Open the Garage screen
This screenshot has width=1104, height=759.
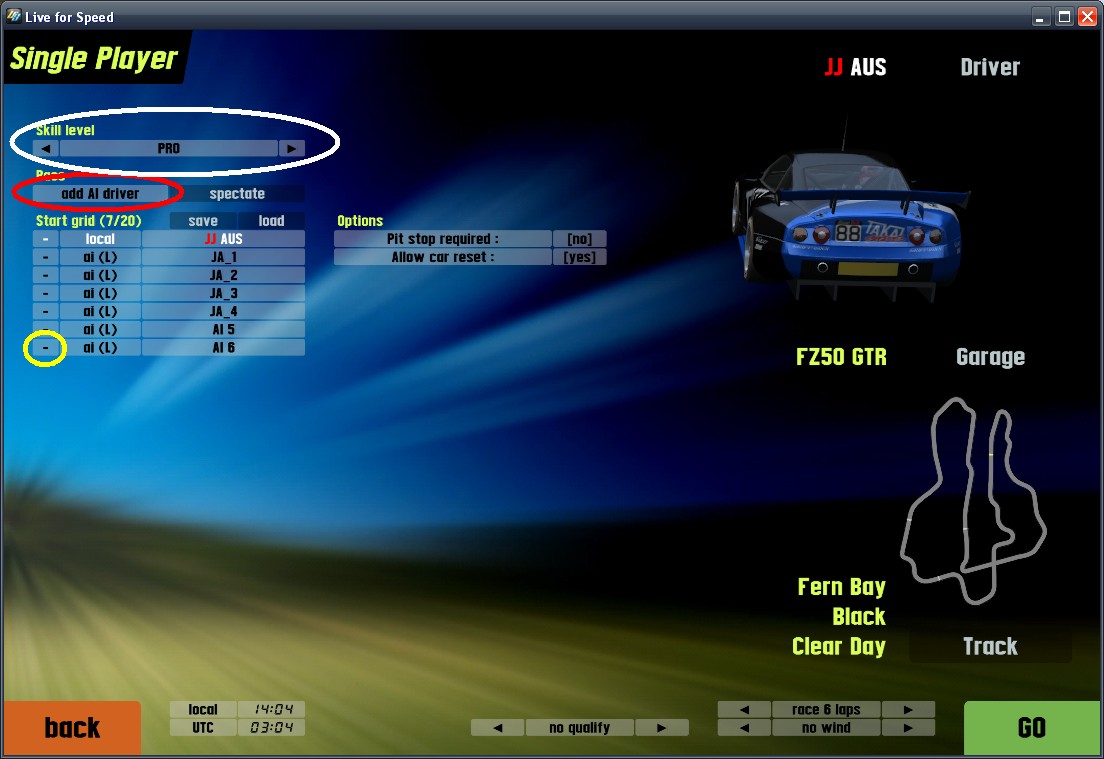(x=990, y=357)
